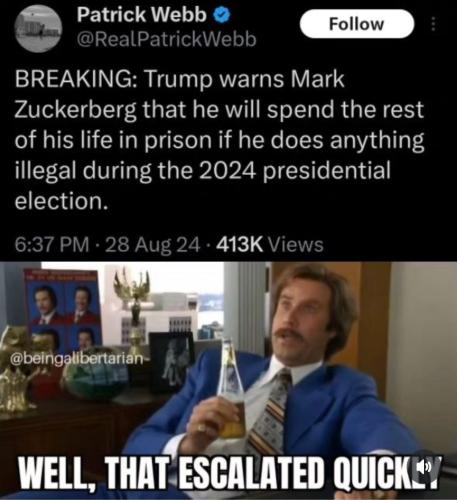Click the gold trophy on the shelf
Viewport: 457px width, 500px height.
click(x=133, y=308)
